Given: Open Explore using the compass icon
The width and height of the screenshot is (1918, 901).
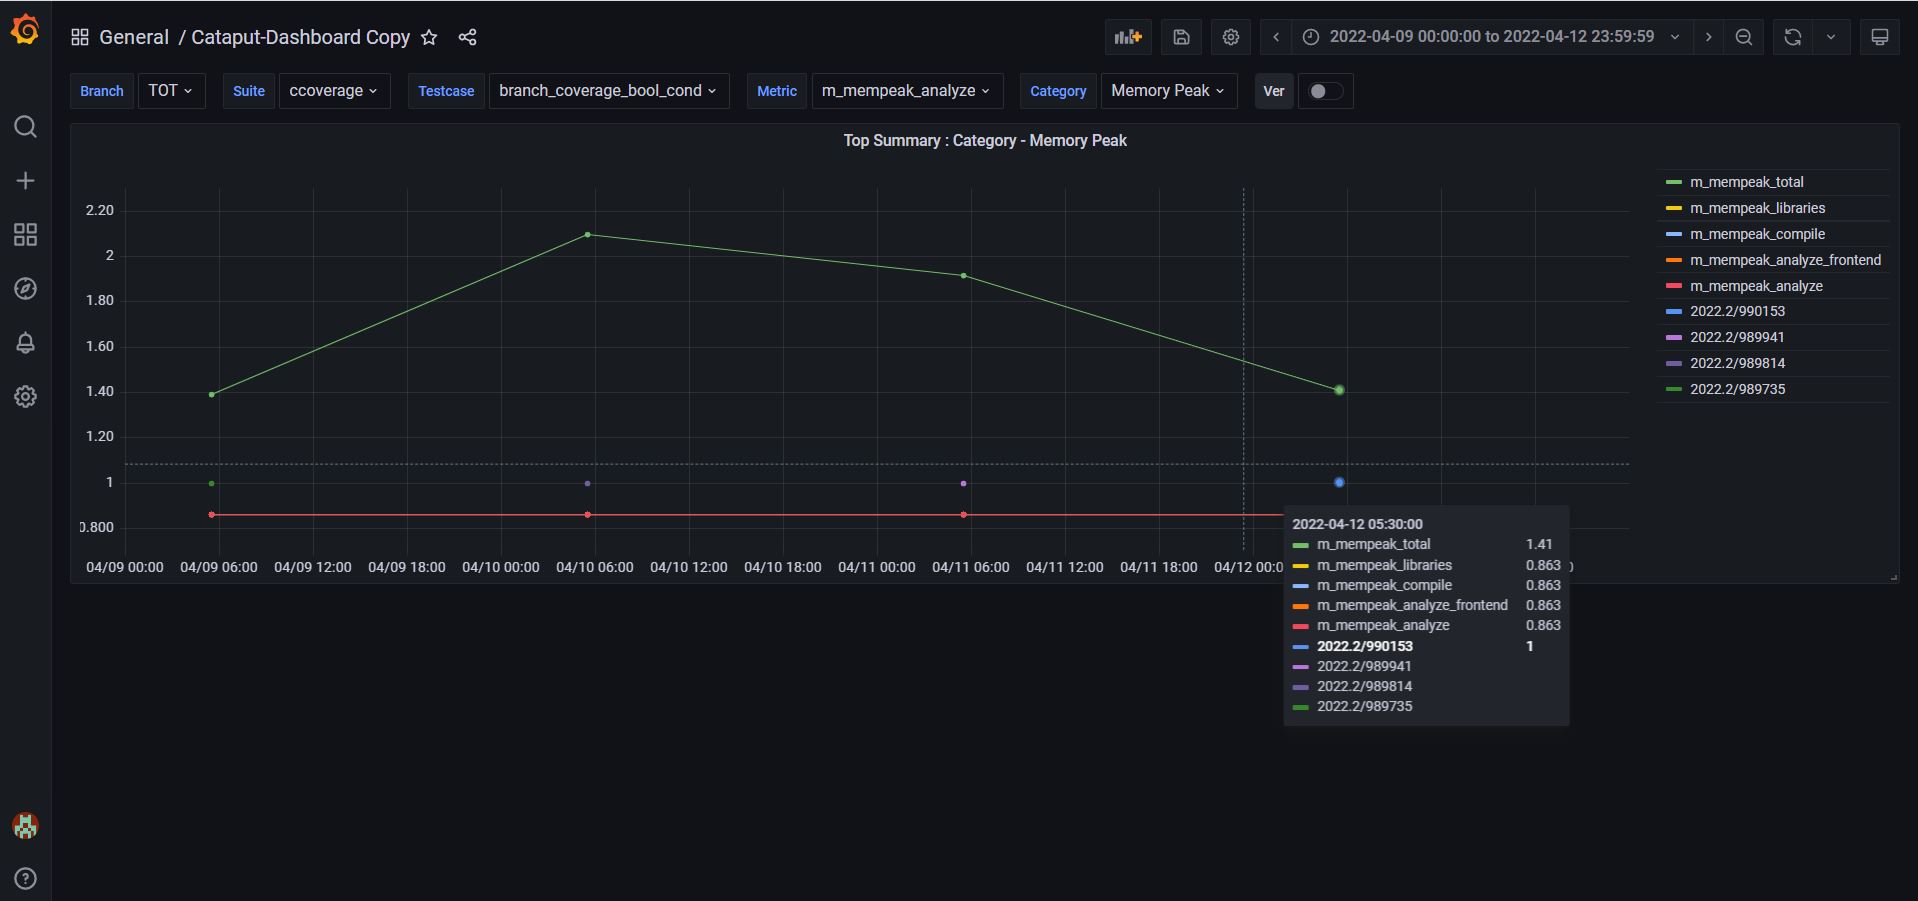Looking at the screenshot, I should [x=25, y=288].
